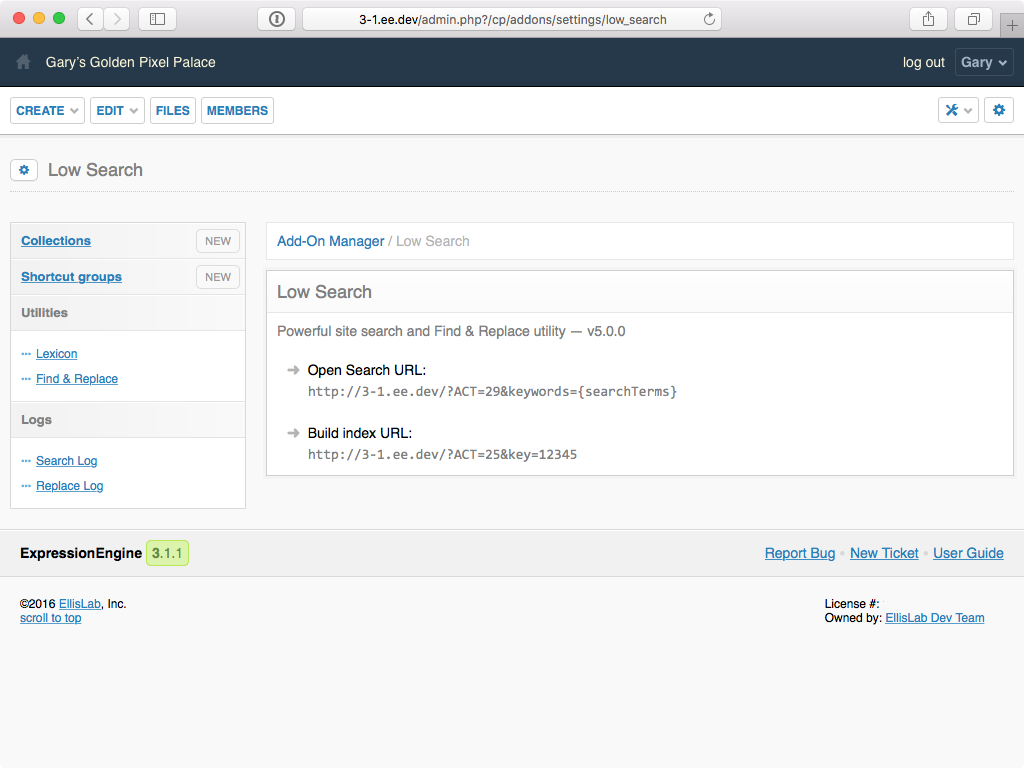1024x768 pixels.
Task: Toggle the Safari sidebar button
Action: click(157, 19)
